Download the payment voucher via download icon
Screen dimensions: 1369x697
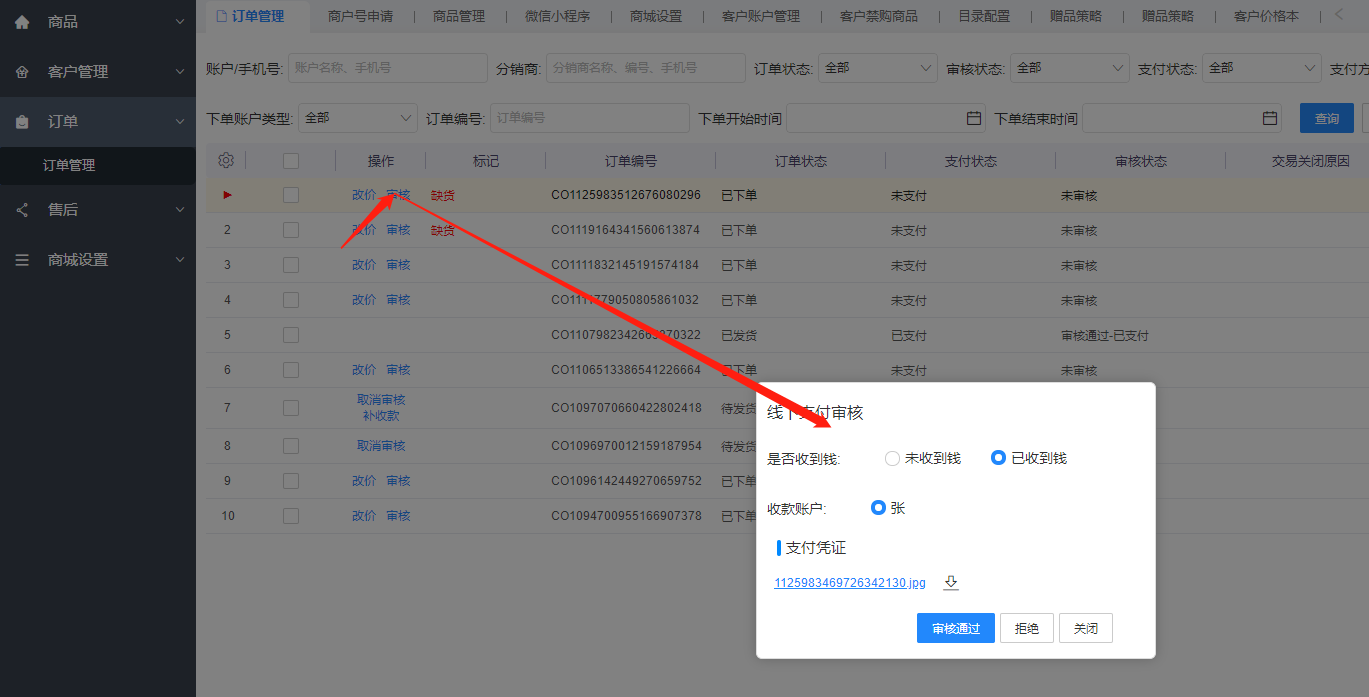(951, 583)
